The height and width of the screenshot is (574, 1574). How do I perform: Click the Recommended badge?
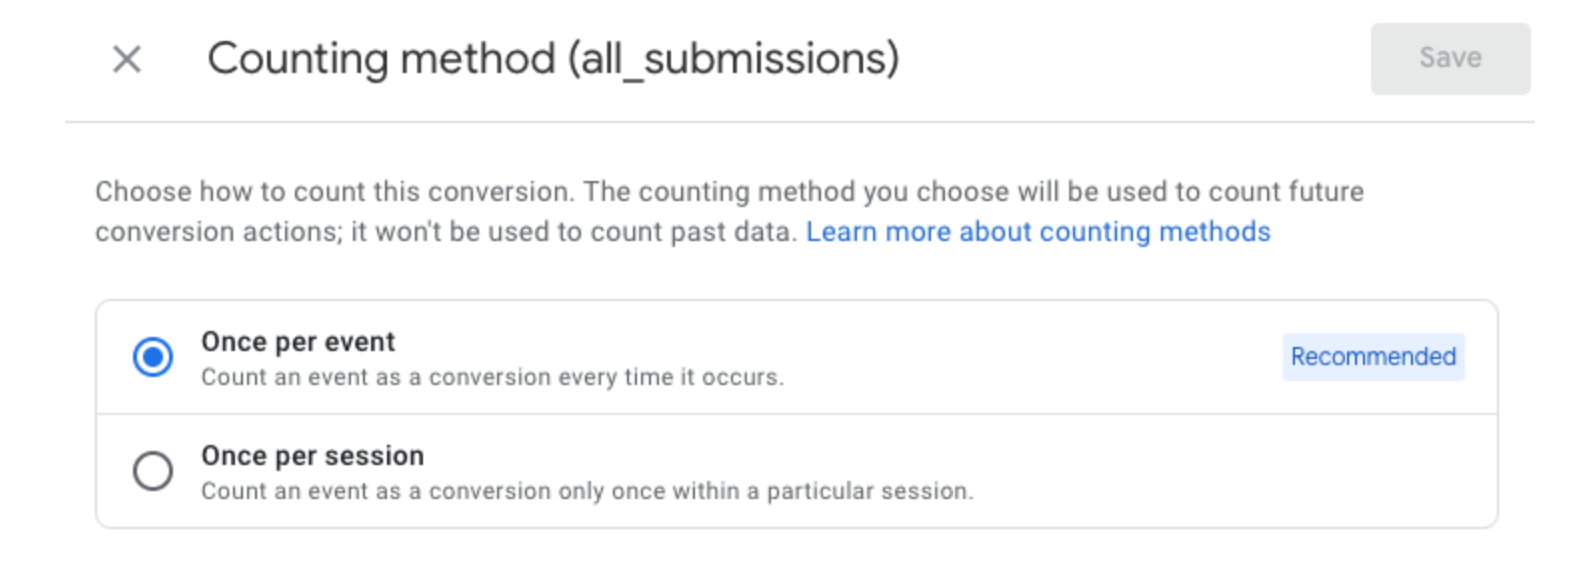click(x=1373, y=357)
